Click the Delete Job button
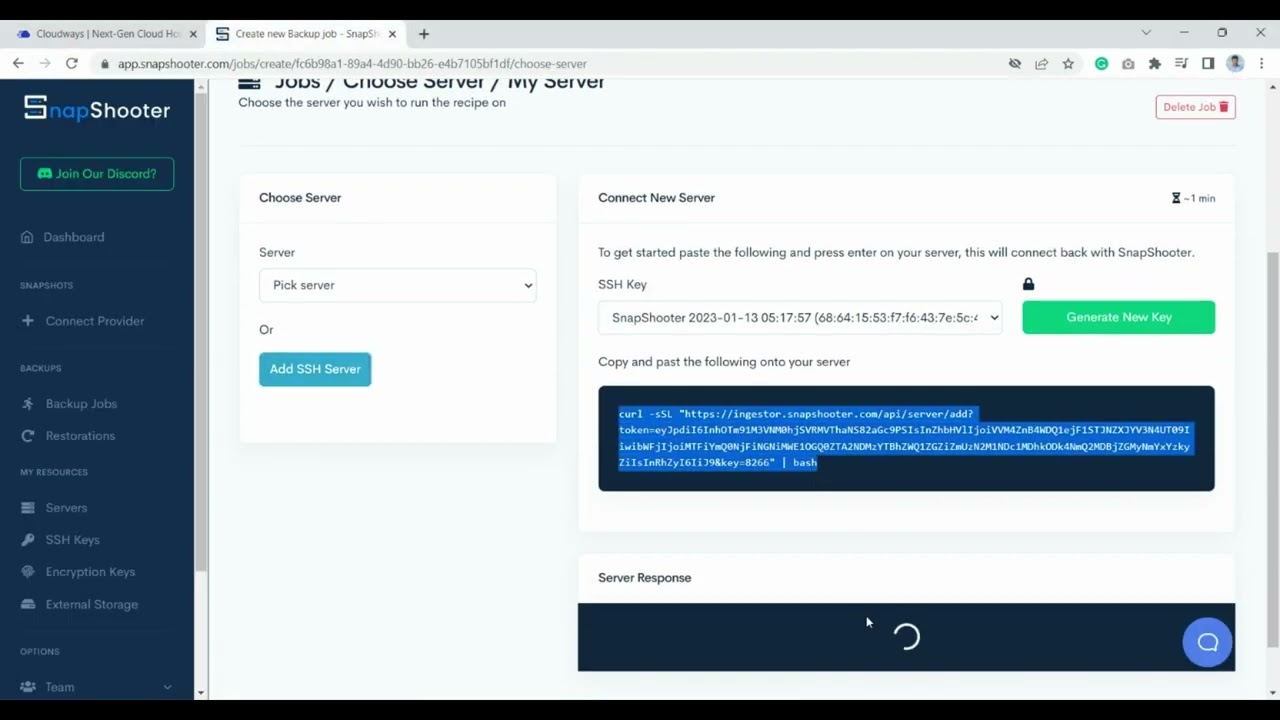Image resolution: width=1280 pixels, height=720 pixels. click(1195, 107)
